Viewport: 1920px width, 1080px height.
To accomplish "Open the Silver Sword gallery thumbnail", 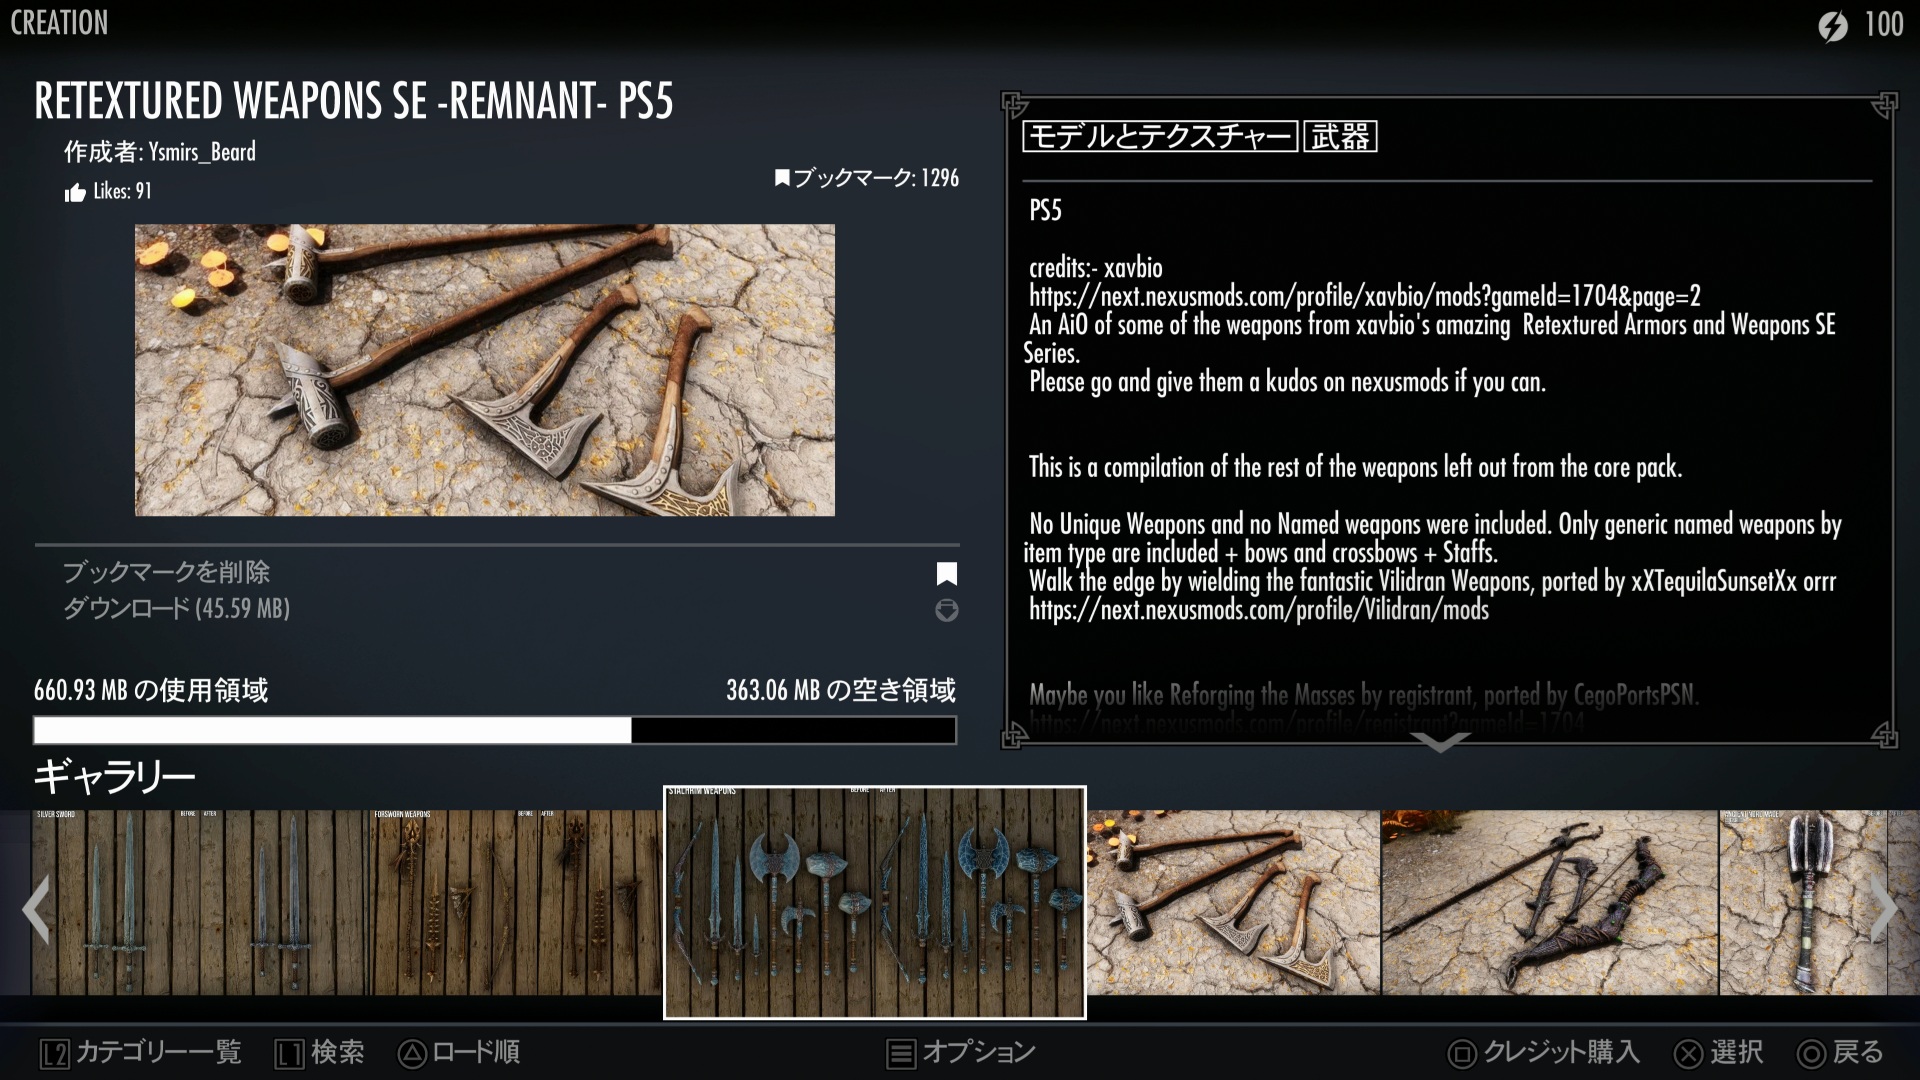I will tap(200, 902).
